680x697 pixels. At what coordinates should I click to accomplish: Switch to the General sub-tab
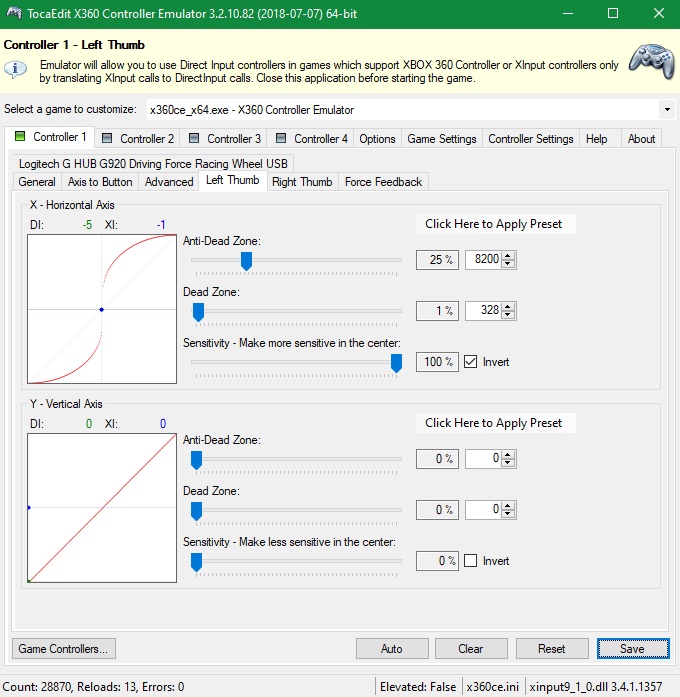[37, 182]
